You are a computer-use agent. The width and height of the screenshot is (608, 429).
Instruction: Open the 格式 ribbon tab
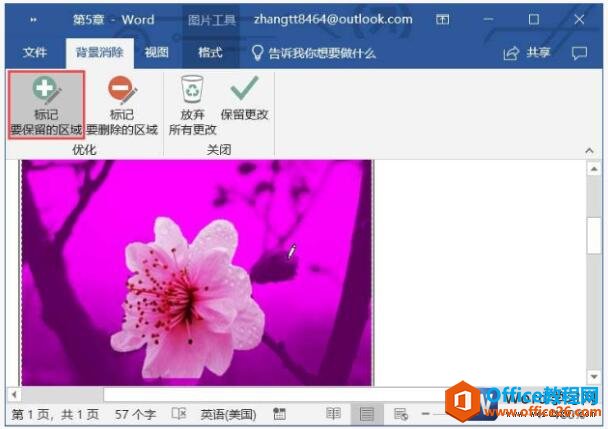pyautogui.click(x=210, y=53)
